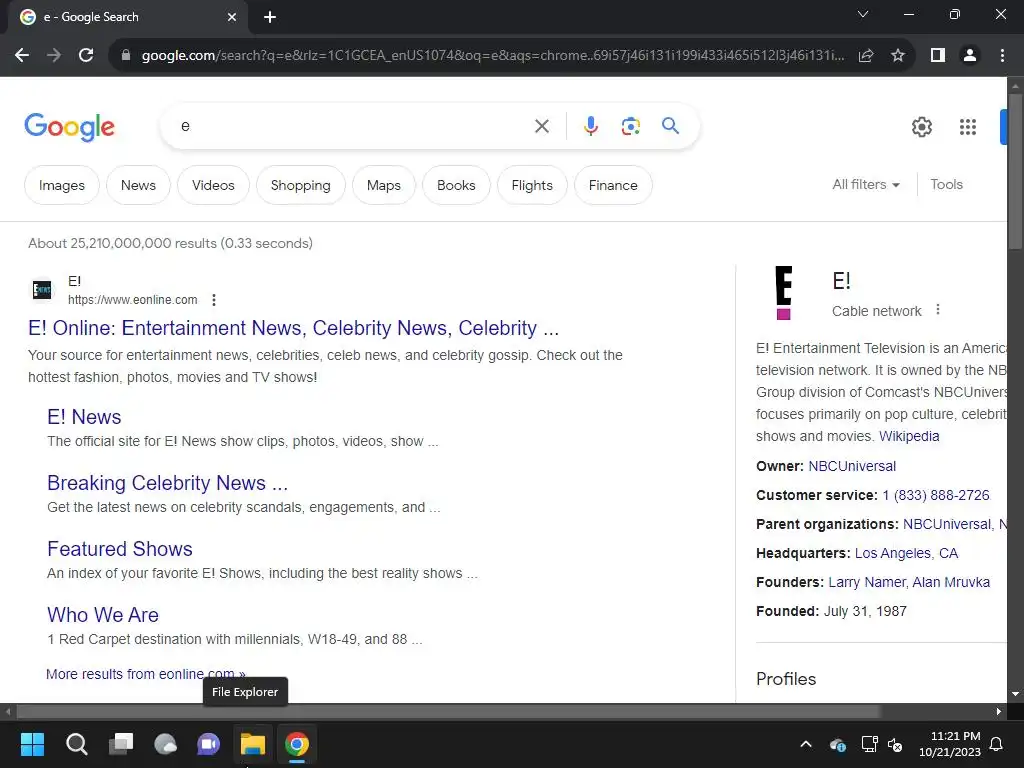Open Breaking Celebrity News sitelink

pos(167,483)
